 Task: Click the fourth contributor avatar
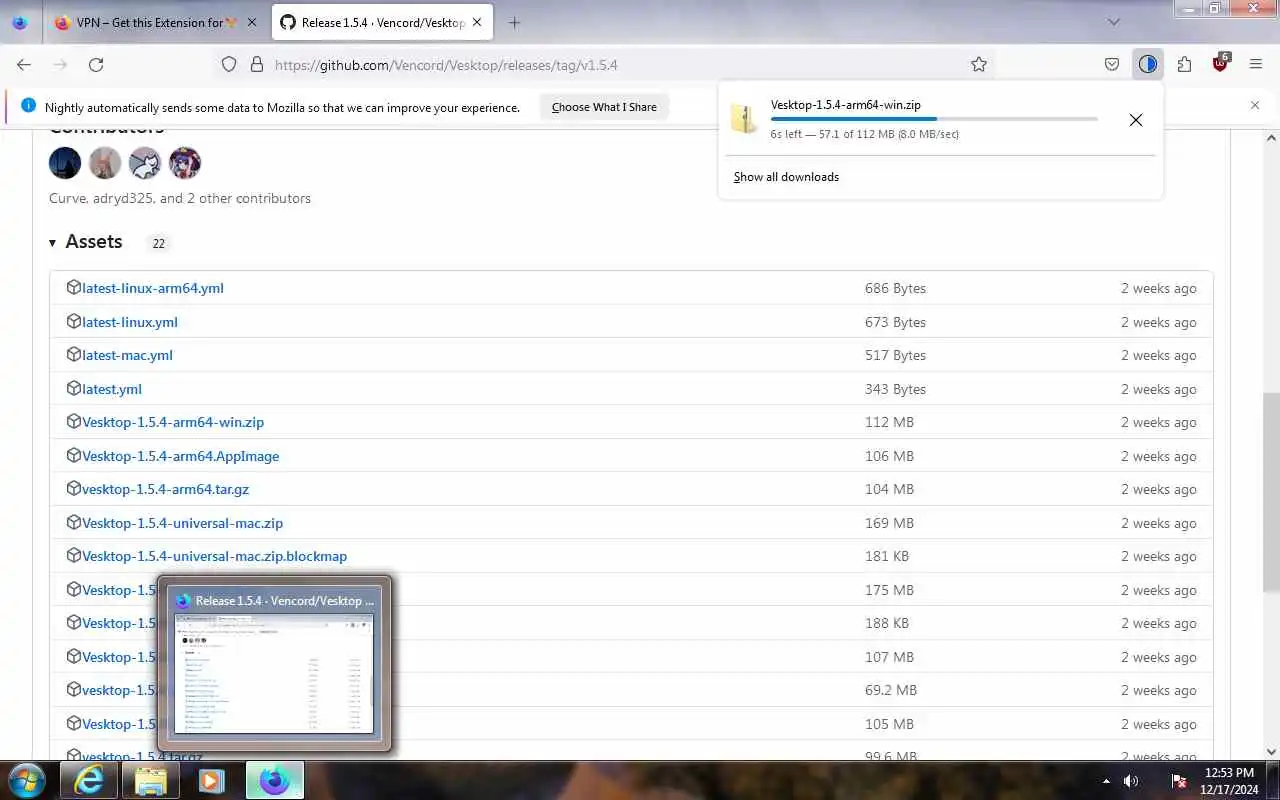pyautogui.click(x=185, y=163)
